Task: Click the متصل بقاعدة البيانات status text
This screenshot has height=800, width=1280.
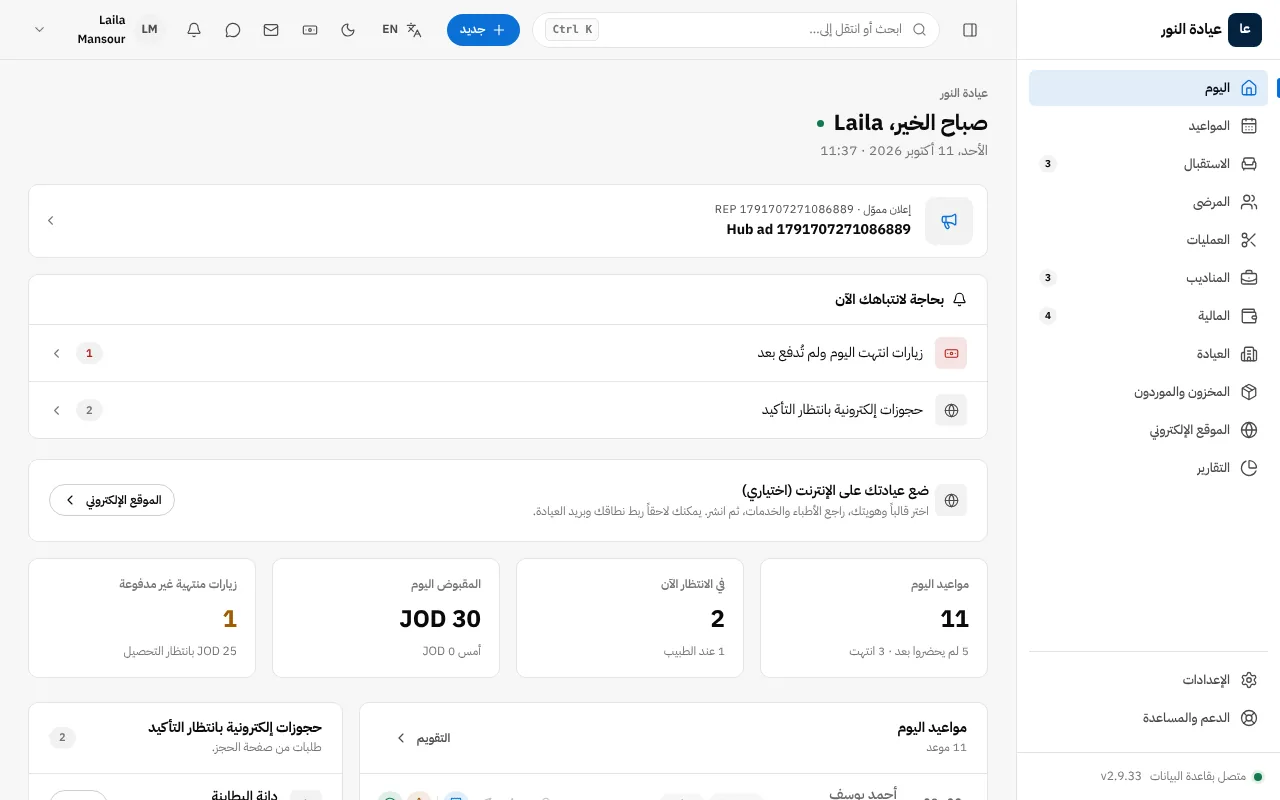Action: [1198, 776]
